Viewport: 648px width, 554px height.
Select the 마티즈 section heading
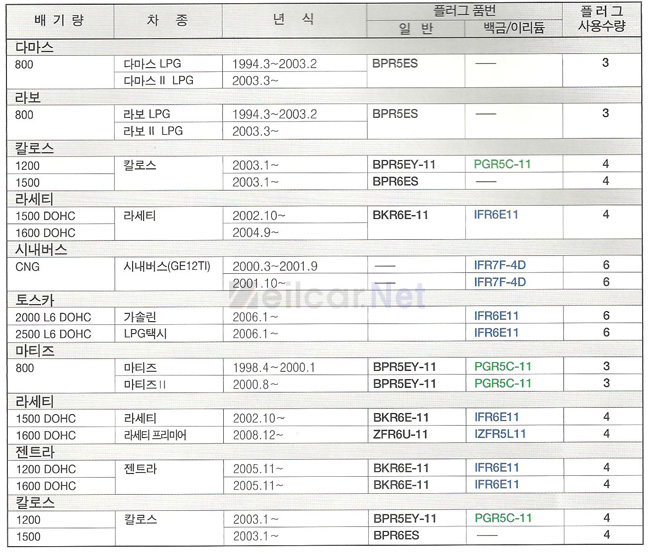(x=35, y=351)
